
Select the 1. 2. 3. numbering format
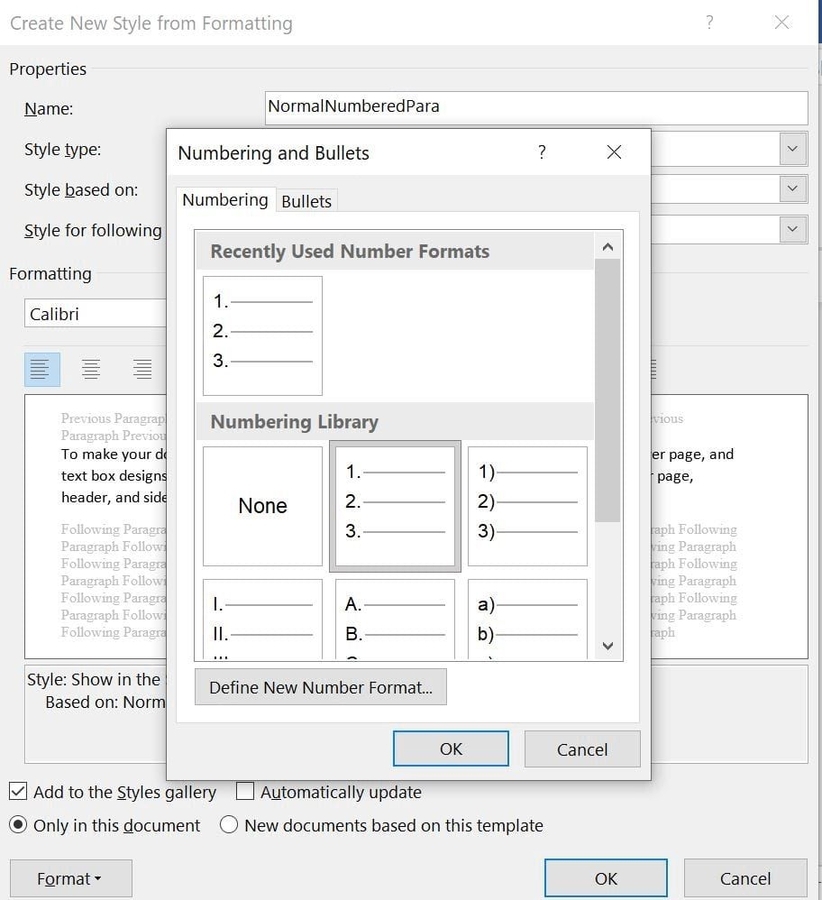(394, 505)
